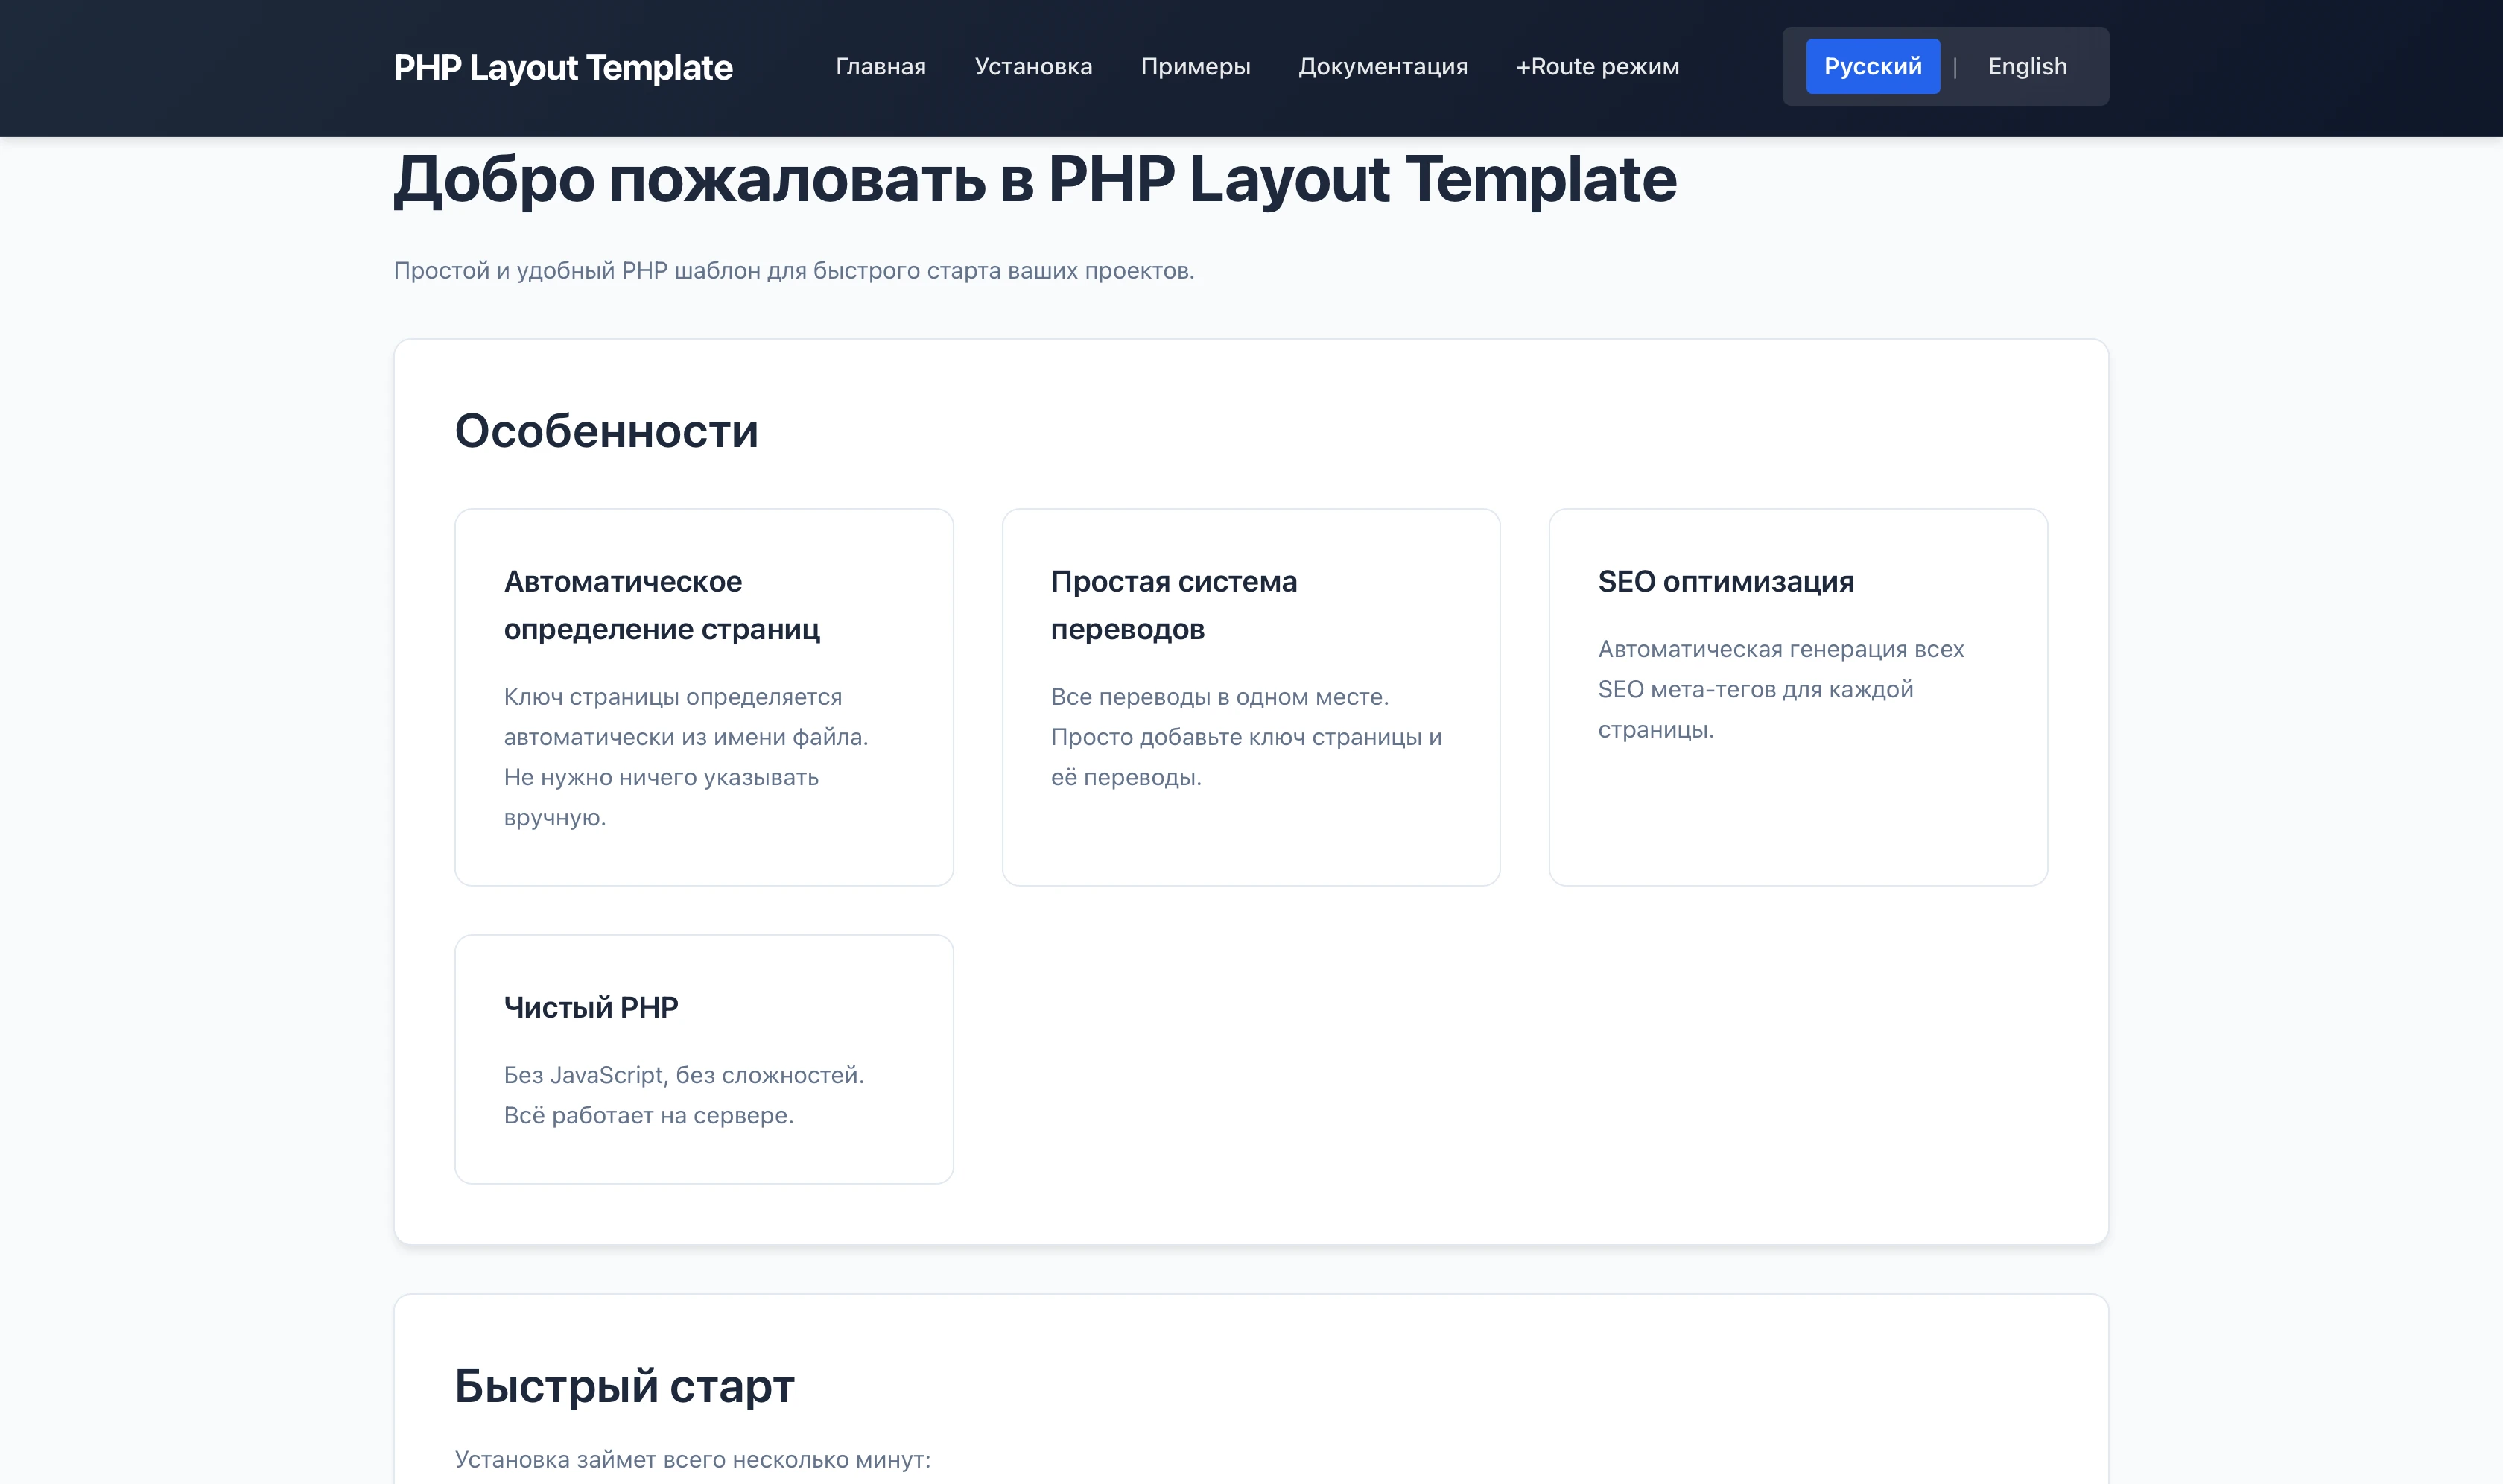Select the +Route режим menu item
The image size is (2503, 1484).
pos(1596,66)
